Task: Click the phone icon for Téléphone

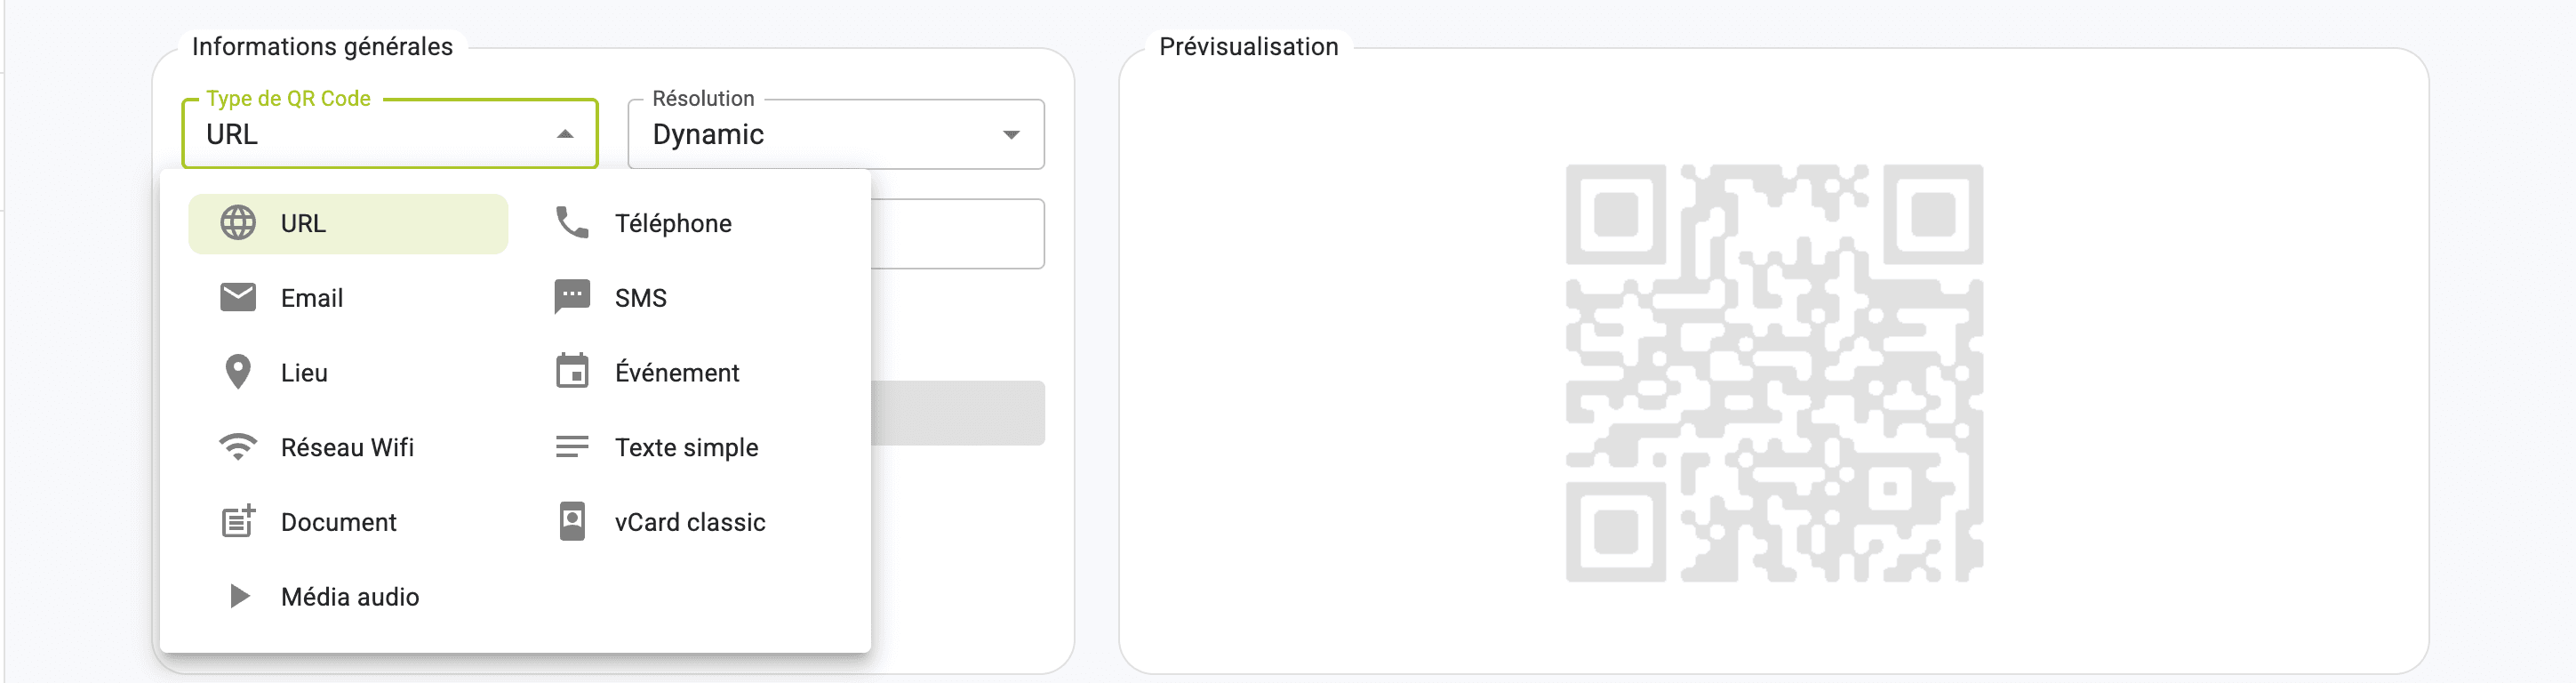Action: click(572, 223)
